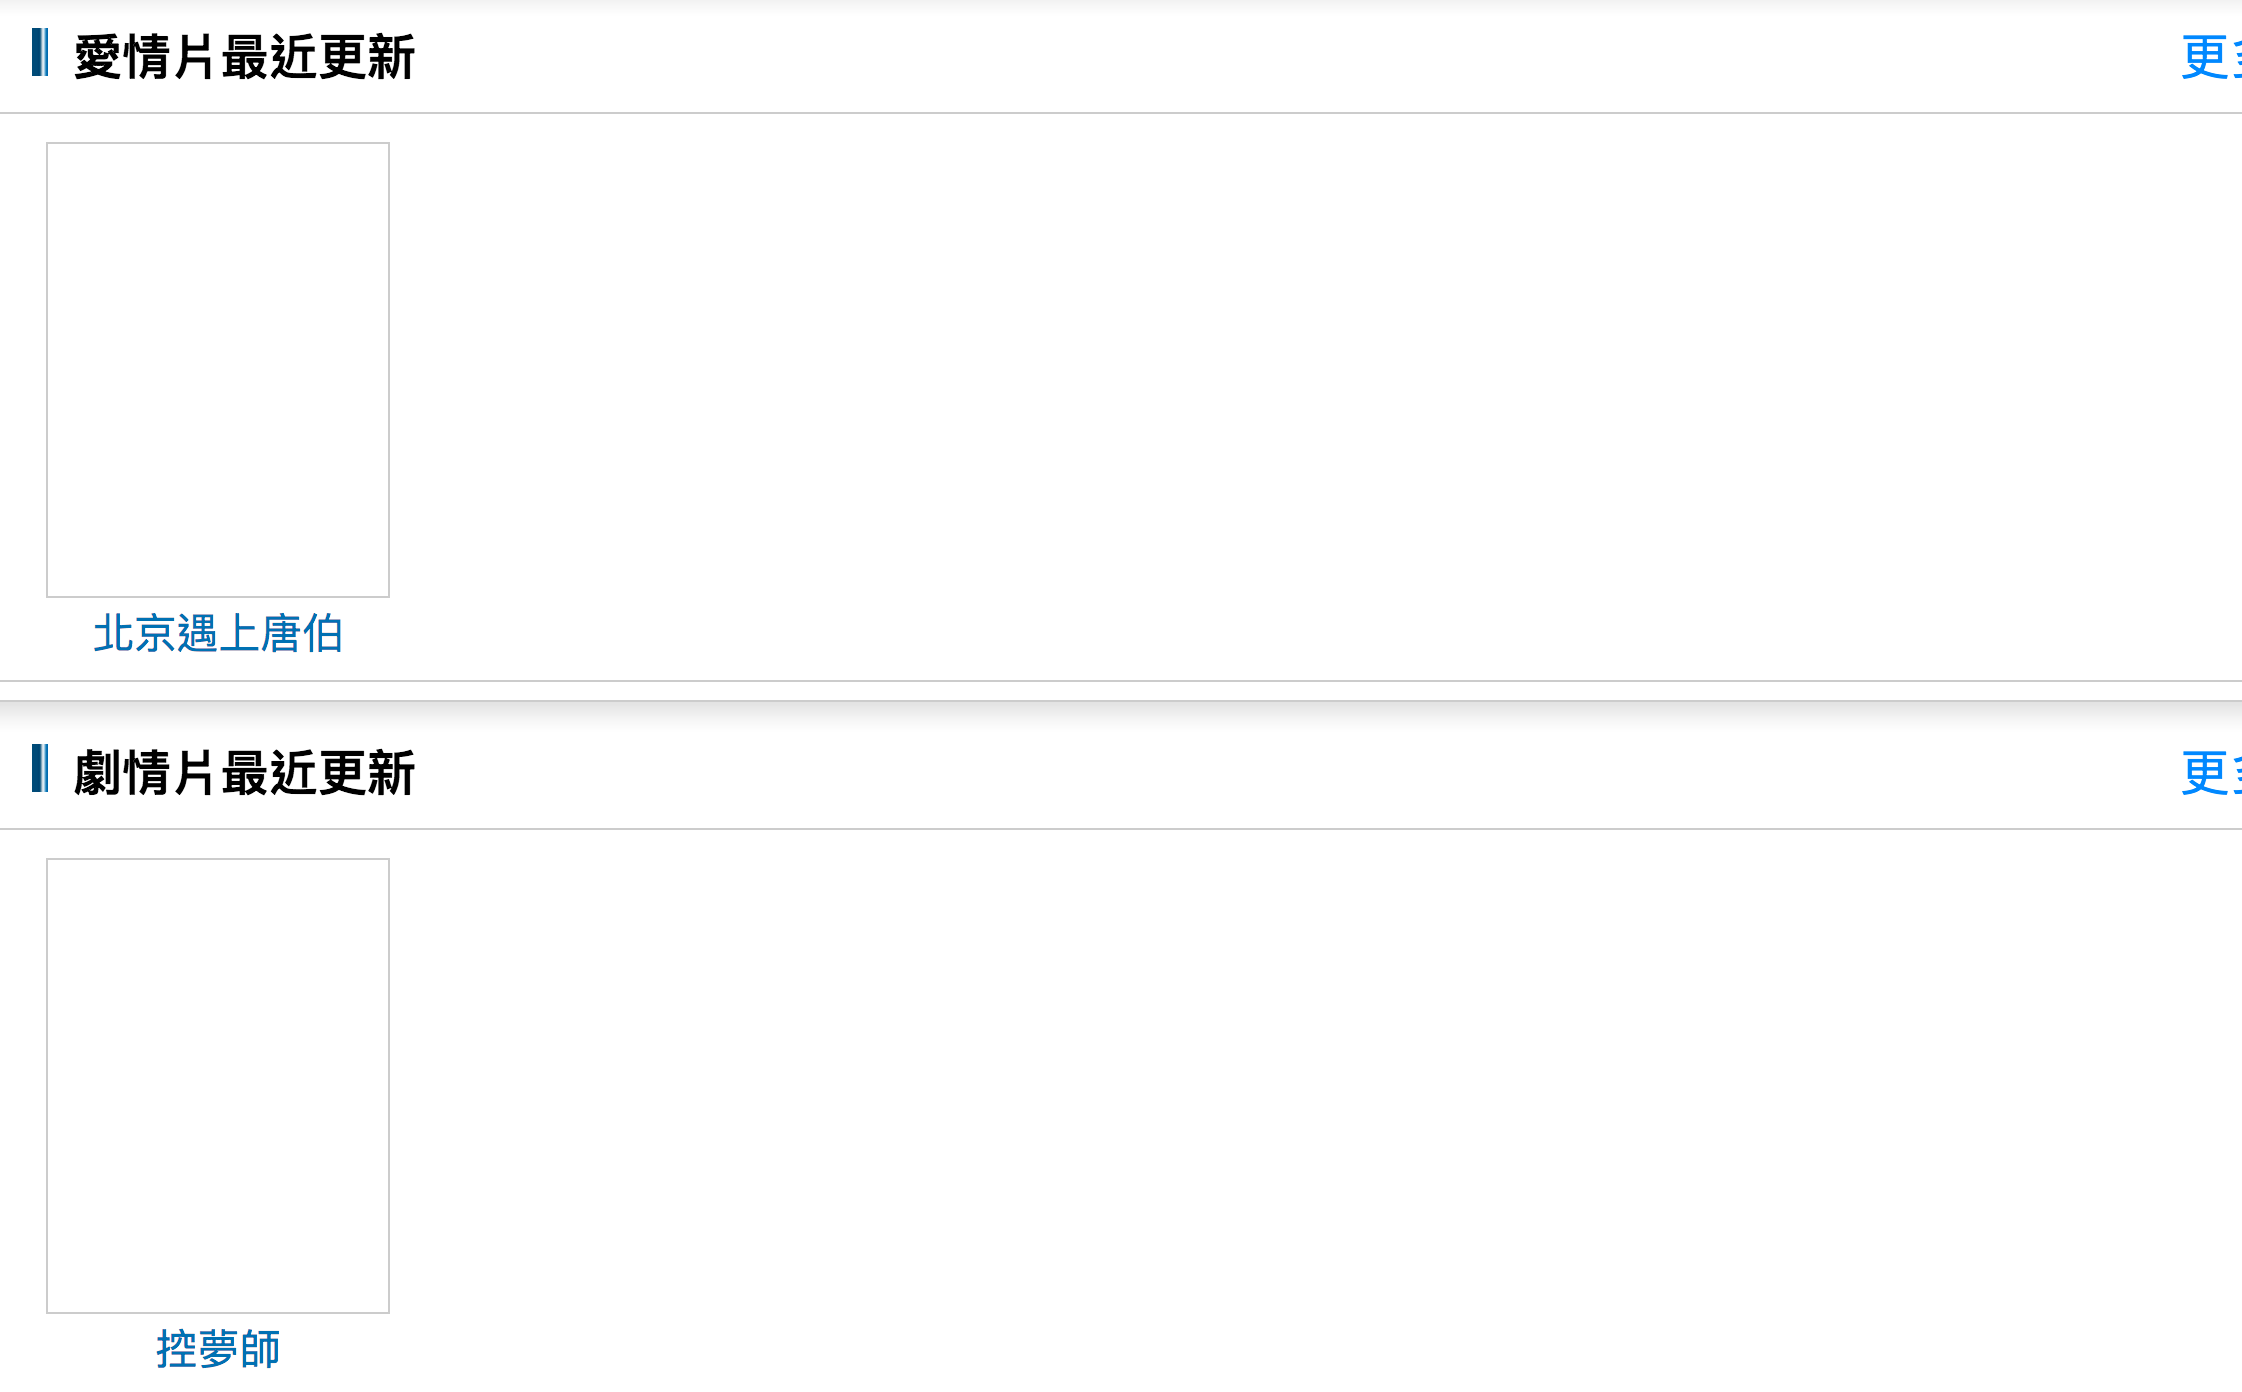This screenshot has width=2242, height=1392.
Task: View more drama films via lower 更多
Action: 2211,773
